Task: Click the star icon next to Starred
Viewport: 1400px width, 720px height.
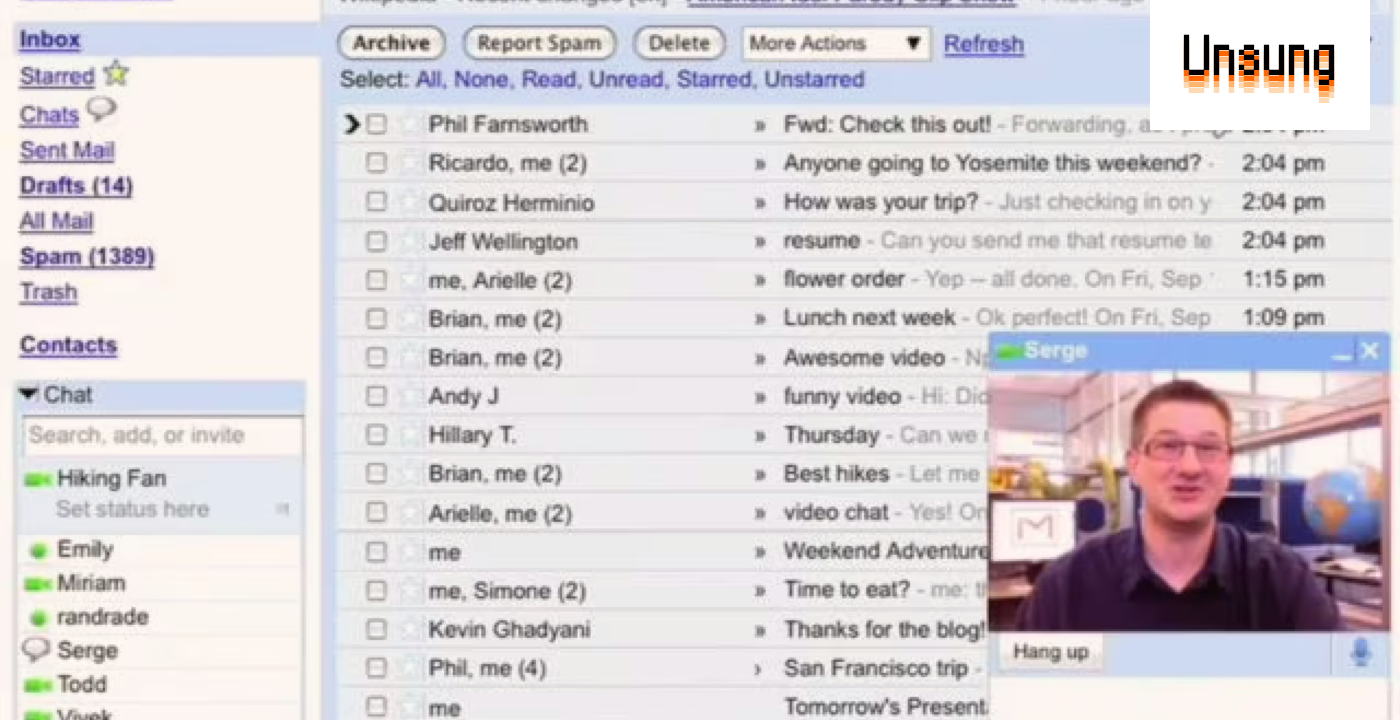Action: 116,73
